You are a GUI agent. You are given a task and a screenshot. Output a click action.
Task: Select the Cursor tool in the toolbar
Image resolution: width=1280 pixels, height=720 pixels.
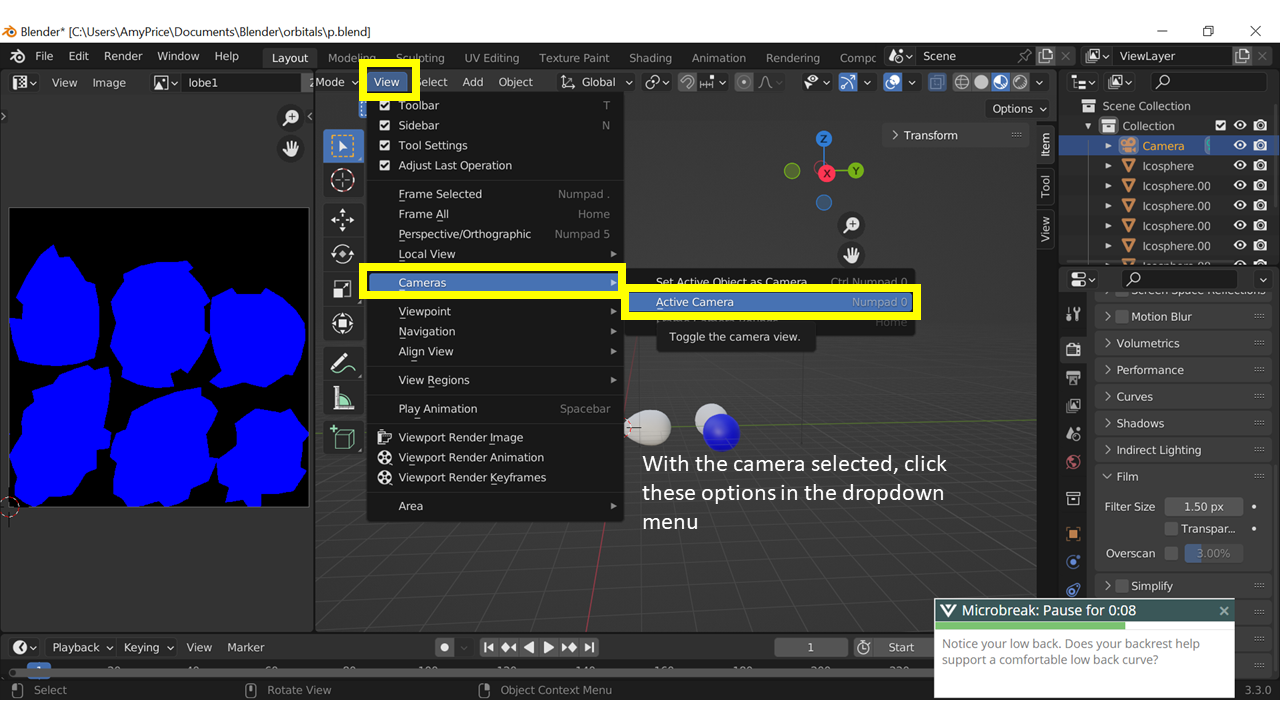(x=343, y=181)
